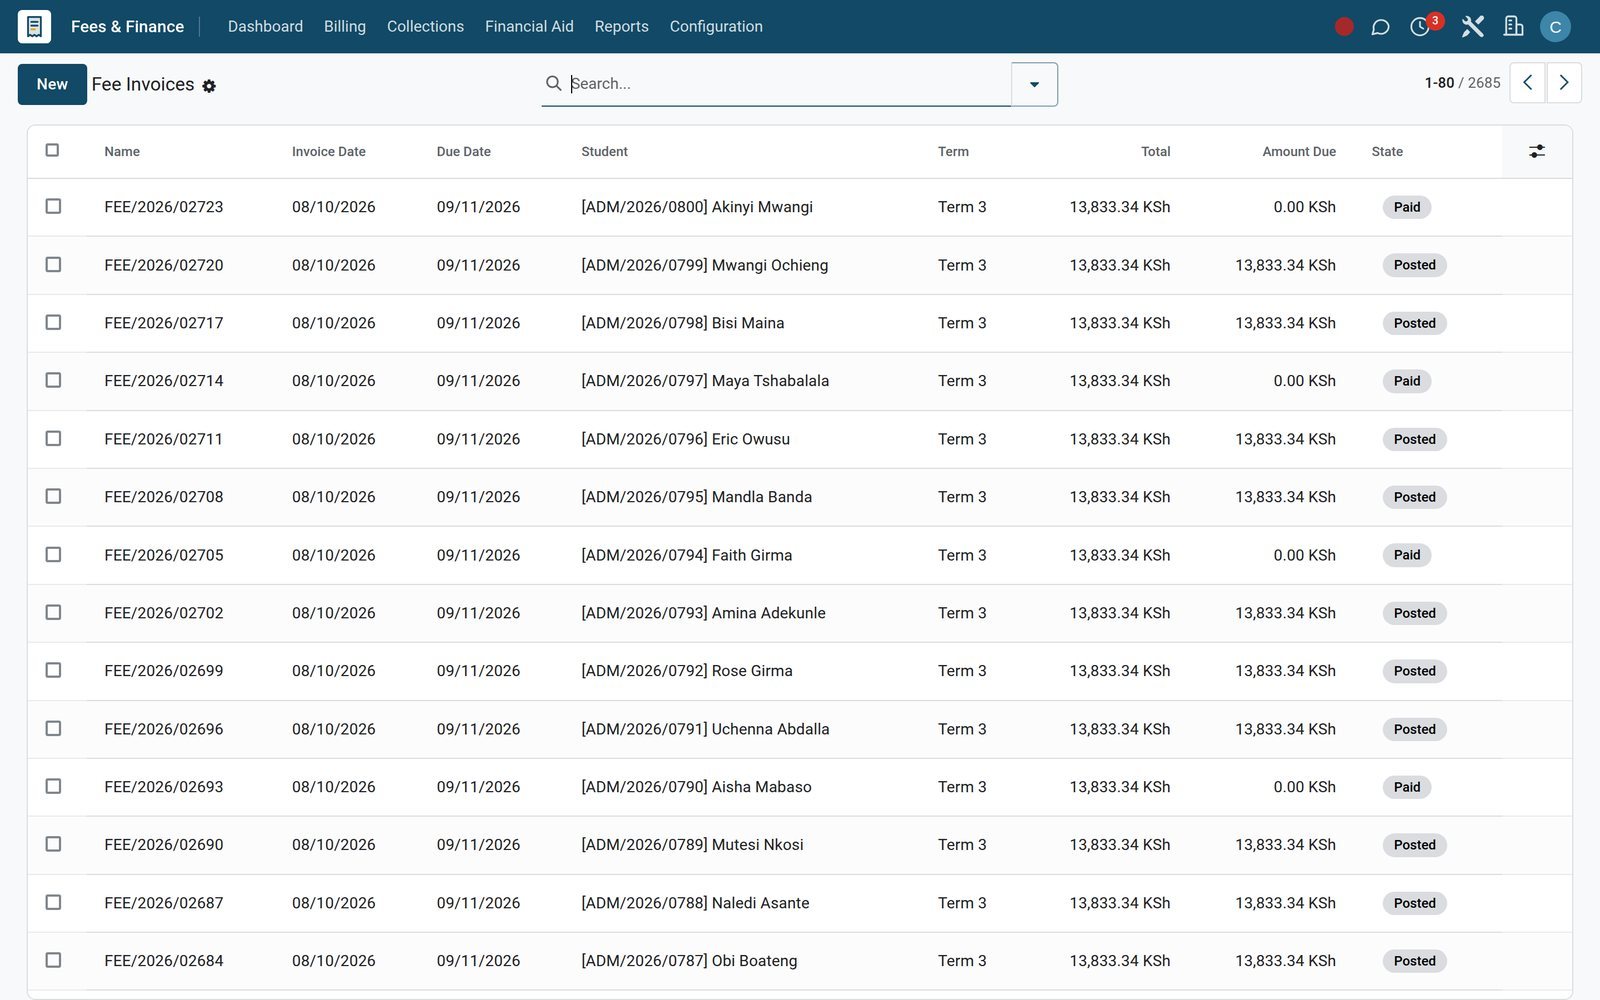This screenshot has height=1000, width=1600.
Task: Toggle the select all rows checkbox
Action: pyautogui.click(x=53, y=150)
